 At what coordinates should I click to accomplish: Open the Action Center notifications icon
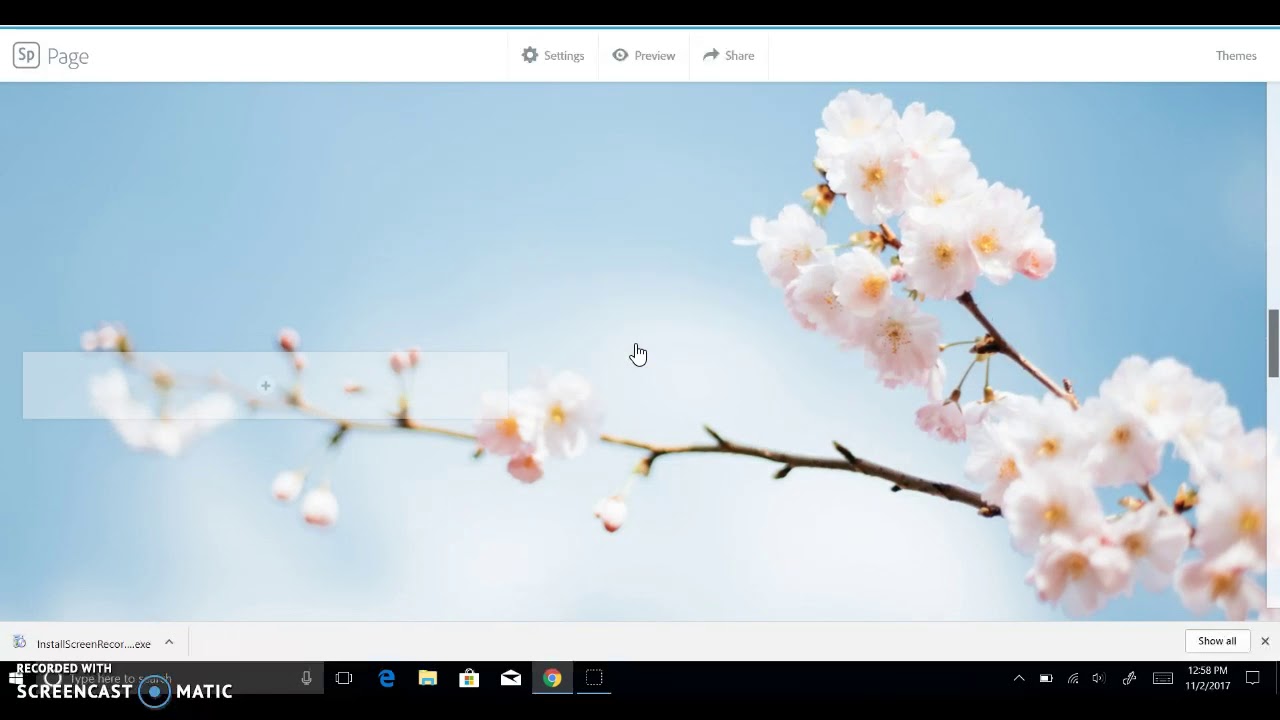1252,678
